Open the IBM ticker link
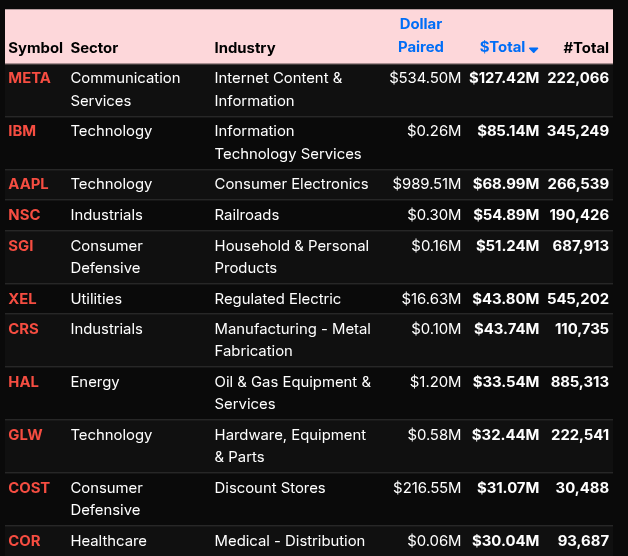Screen dimensions: 628x556 click(x=22, y=131)
